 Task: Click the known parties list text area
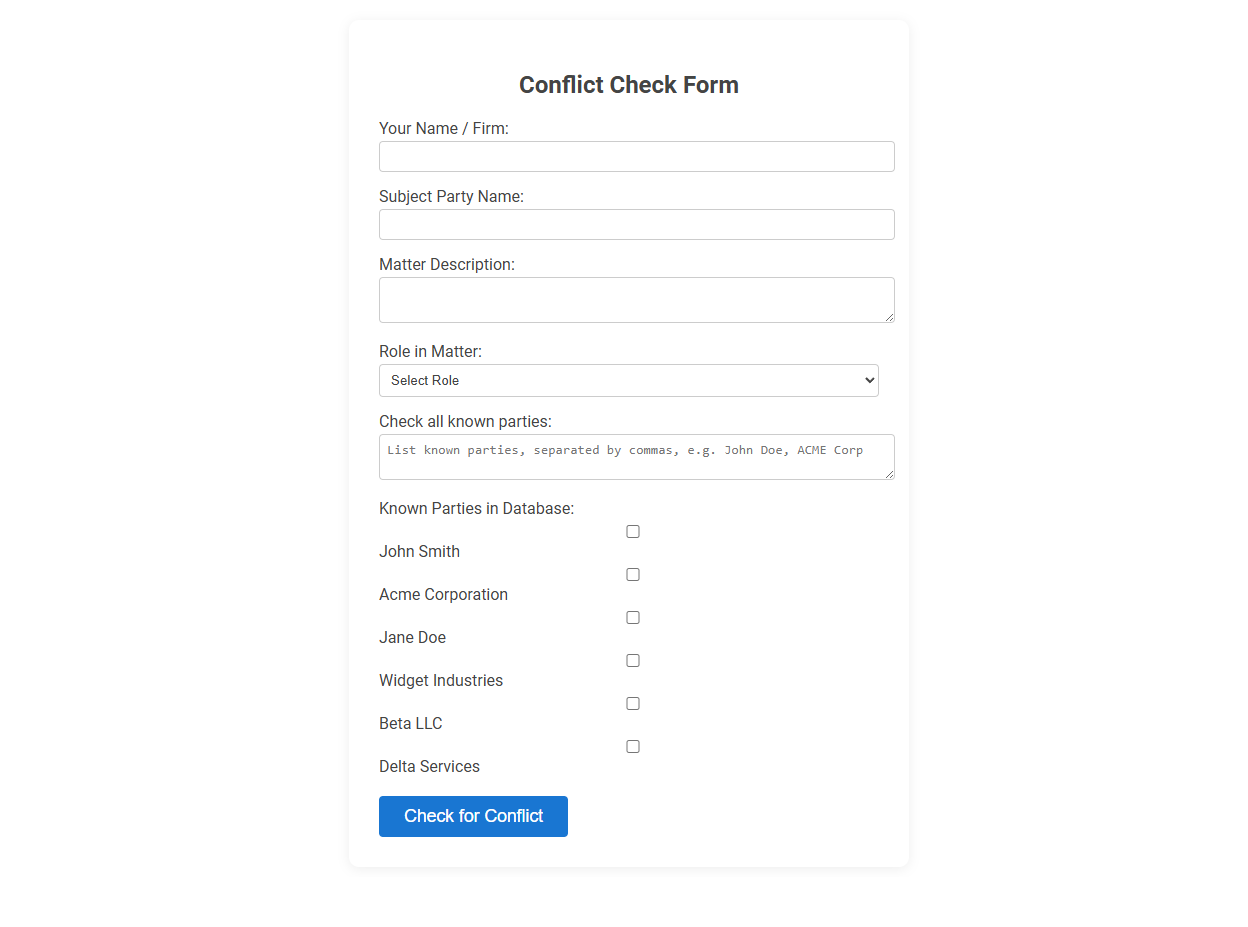click(636, 457)
